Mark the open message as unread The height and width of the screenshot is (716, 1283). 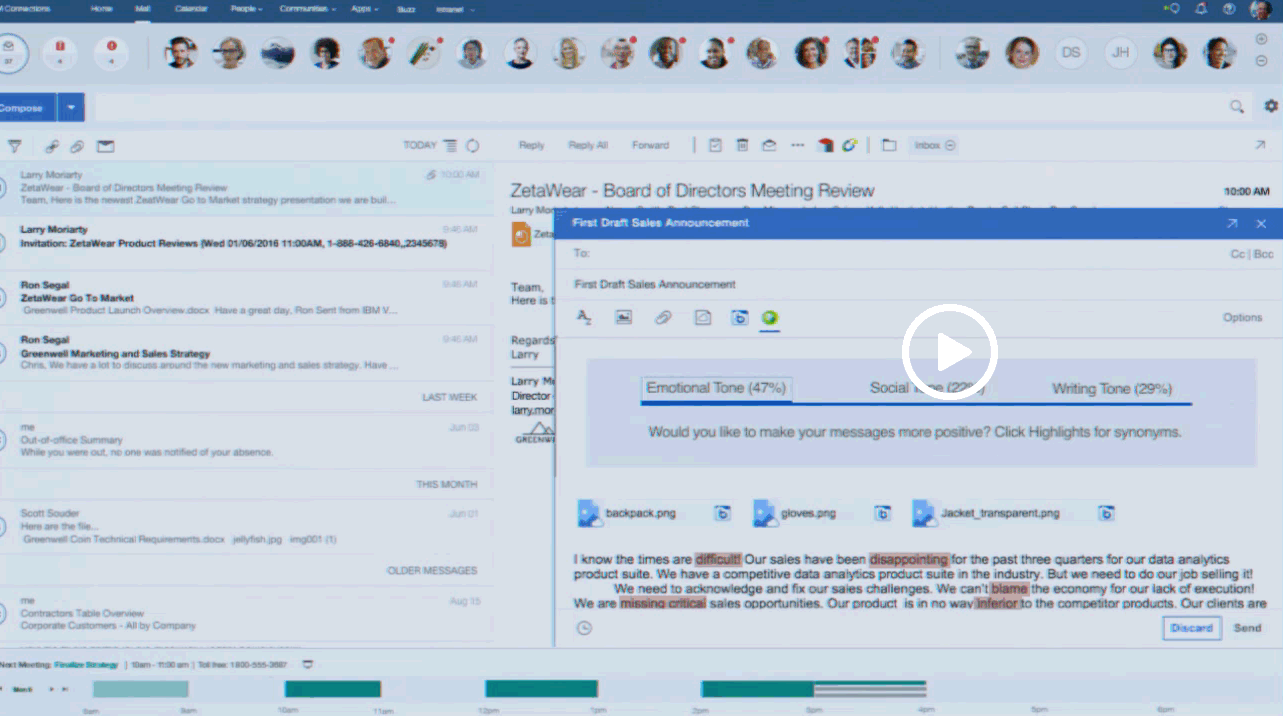point(769,145)
